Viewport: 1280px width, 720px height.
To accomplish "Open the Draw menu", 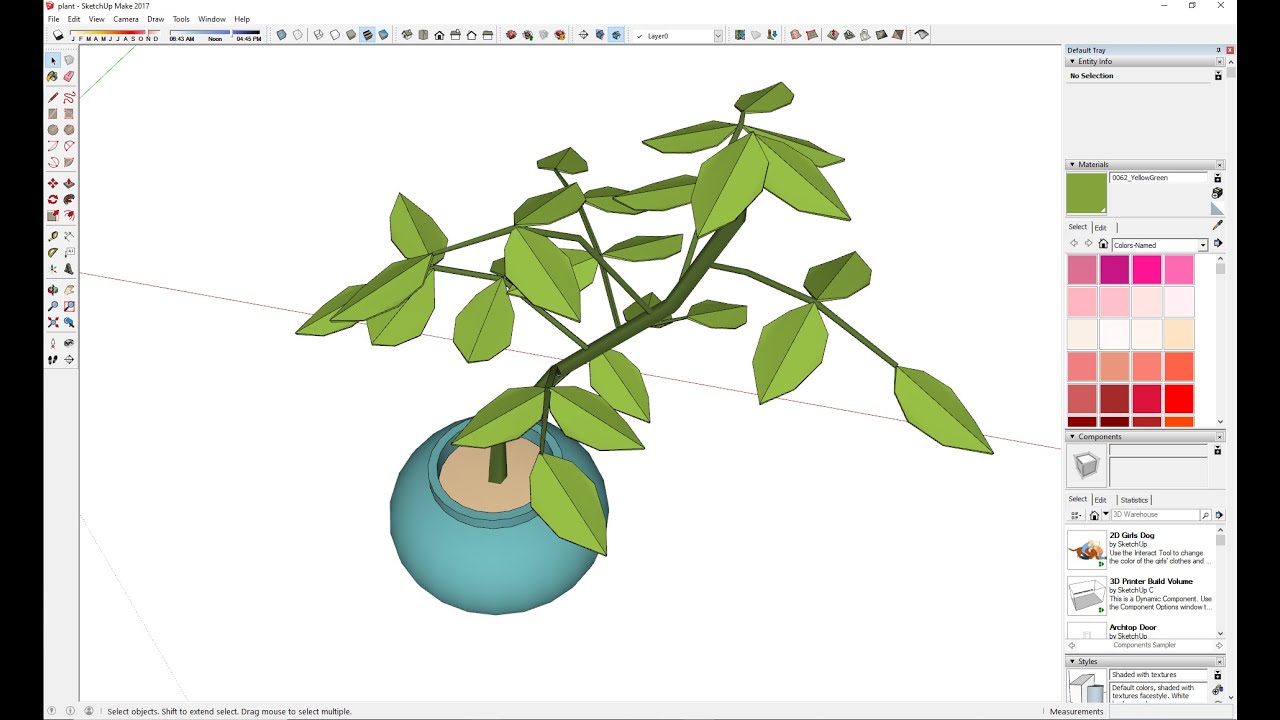I will pyautogui.click(x=155, y=19).
